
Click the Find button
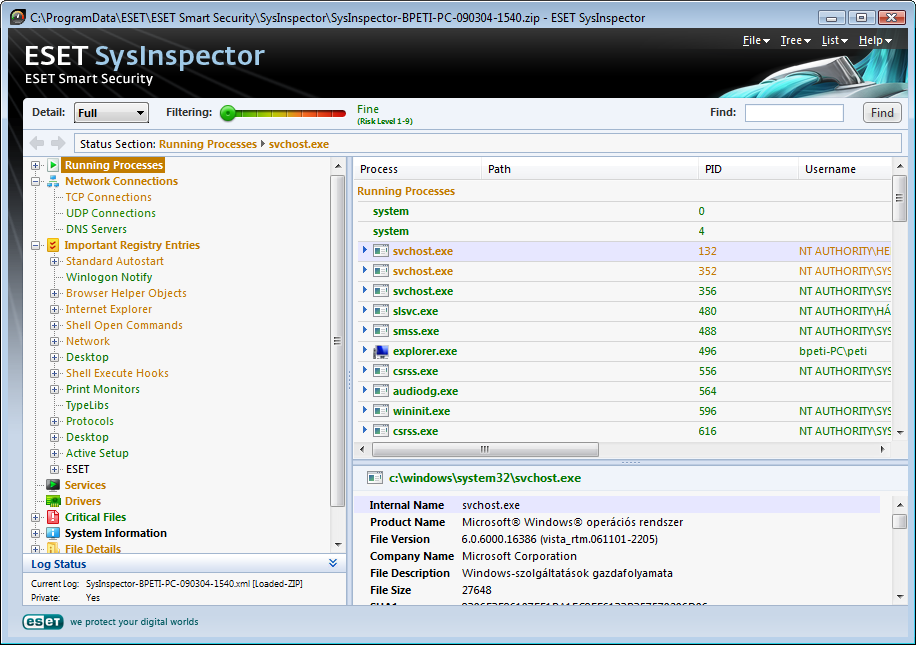pos(882,113)
